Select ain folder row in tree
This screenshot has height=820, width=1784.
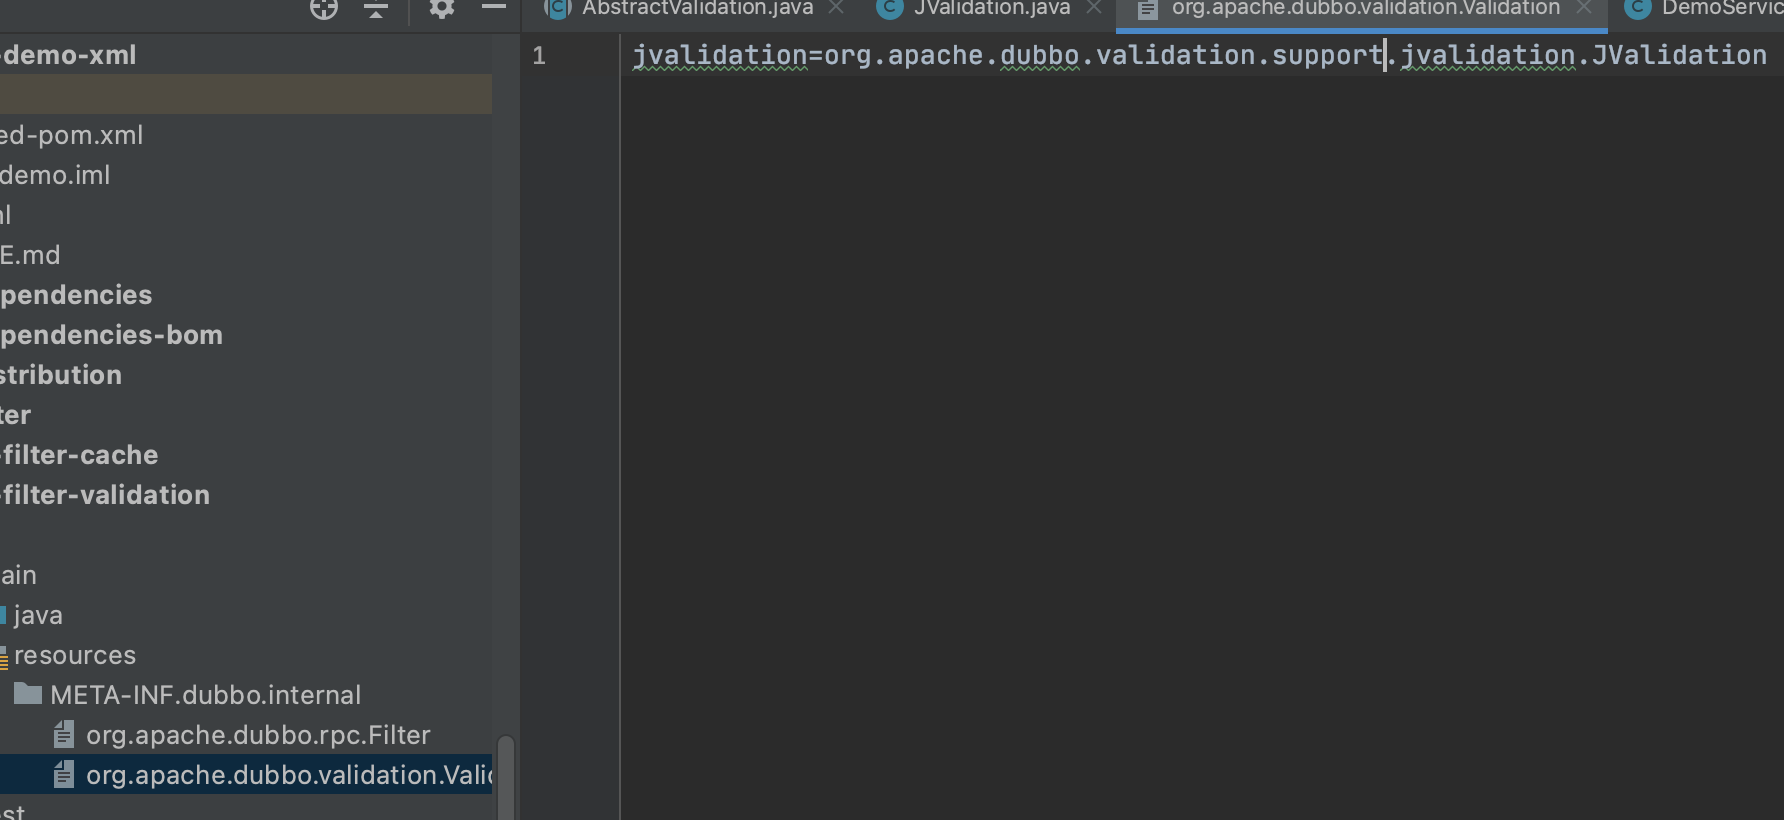pos(18,575)
